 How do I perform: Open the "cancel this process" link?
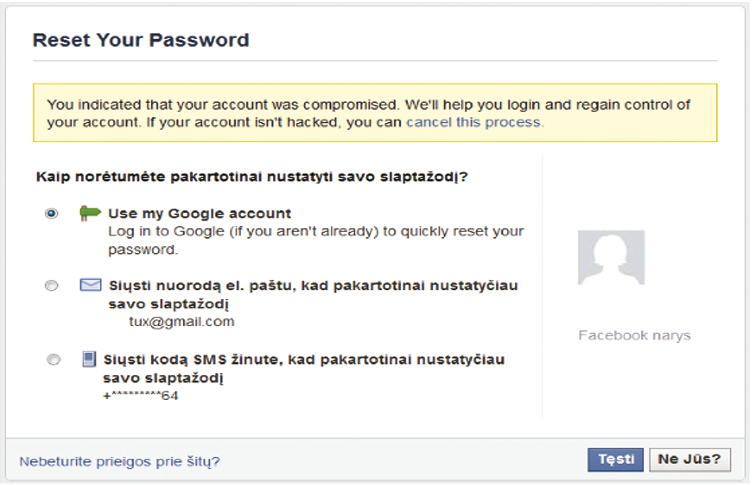(474, 122)
